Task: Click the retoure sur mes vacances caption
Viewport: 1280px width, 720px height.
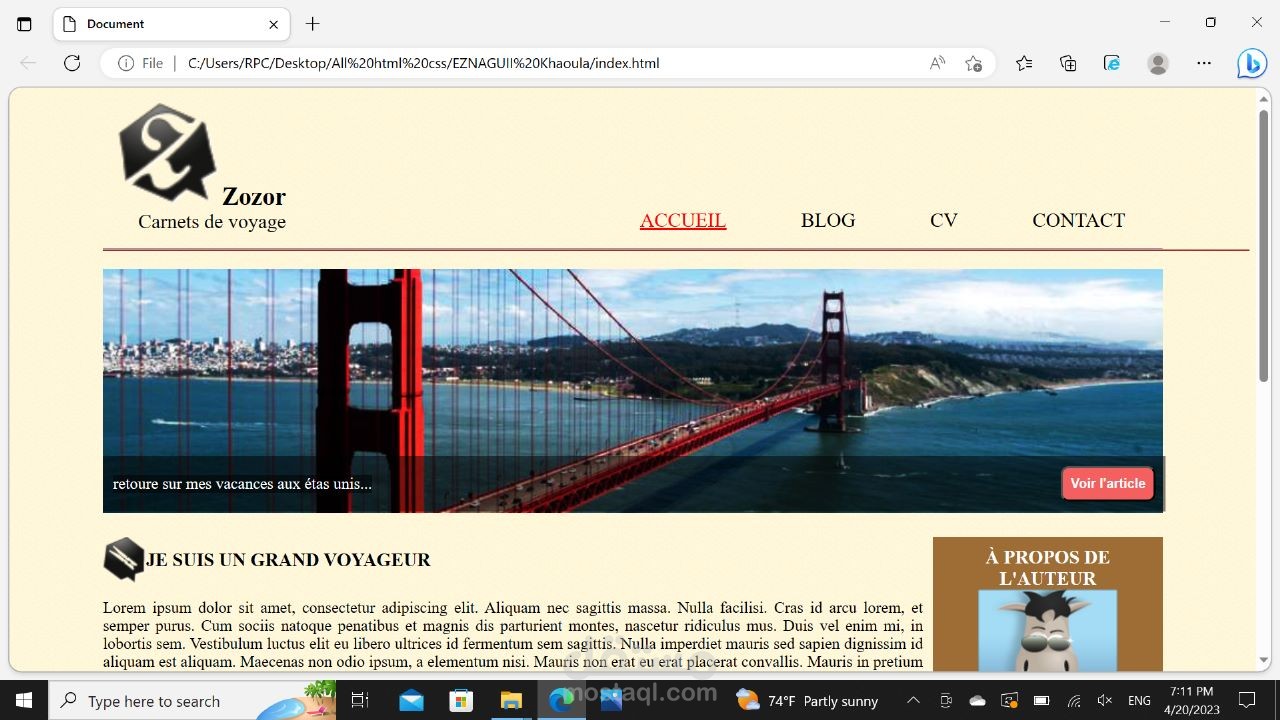Action: [x=242, y=484]
